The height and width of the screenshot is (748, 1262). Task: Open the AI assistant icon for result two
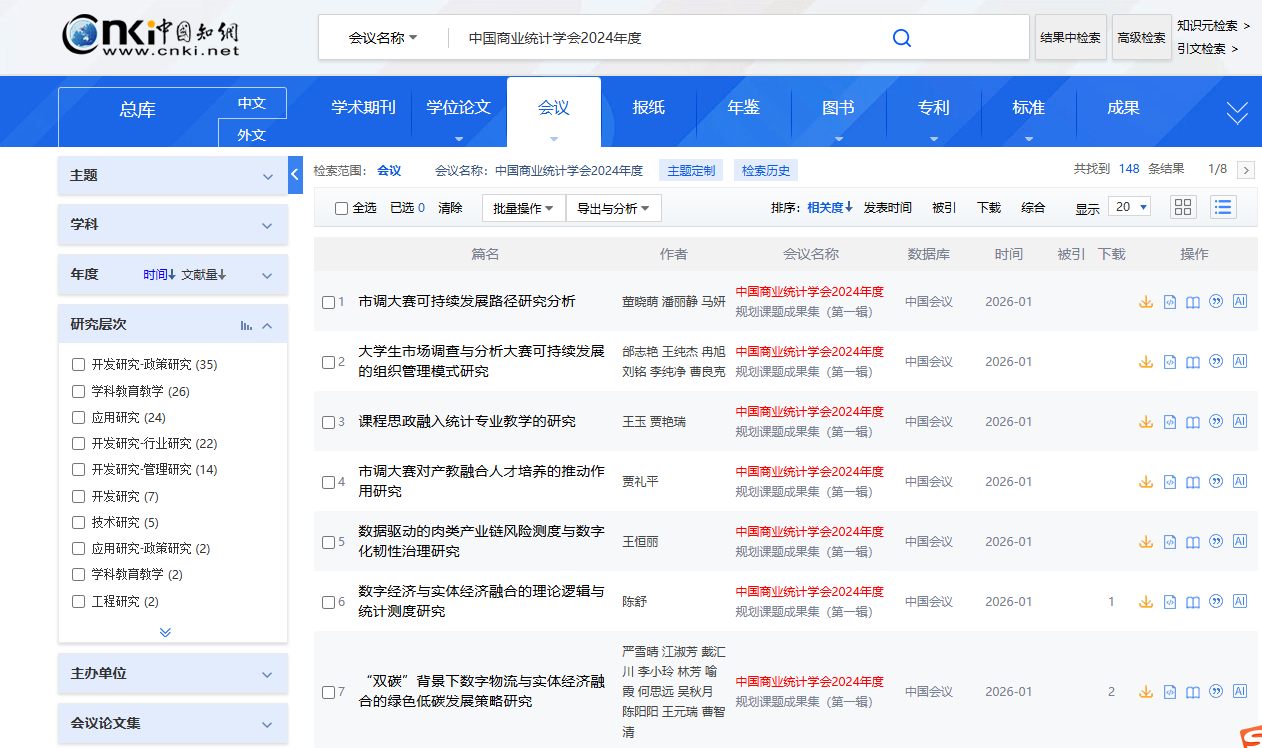click(x=1240, y=361)
